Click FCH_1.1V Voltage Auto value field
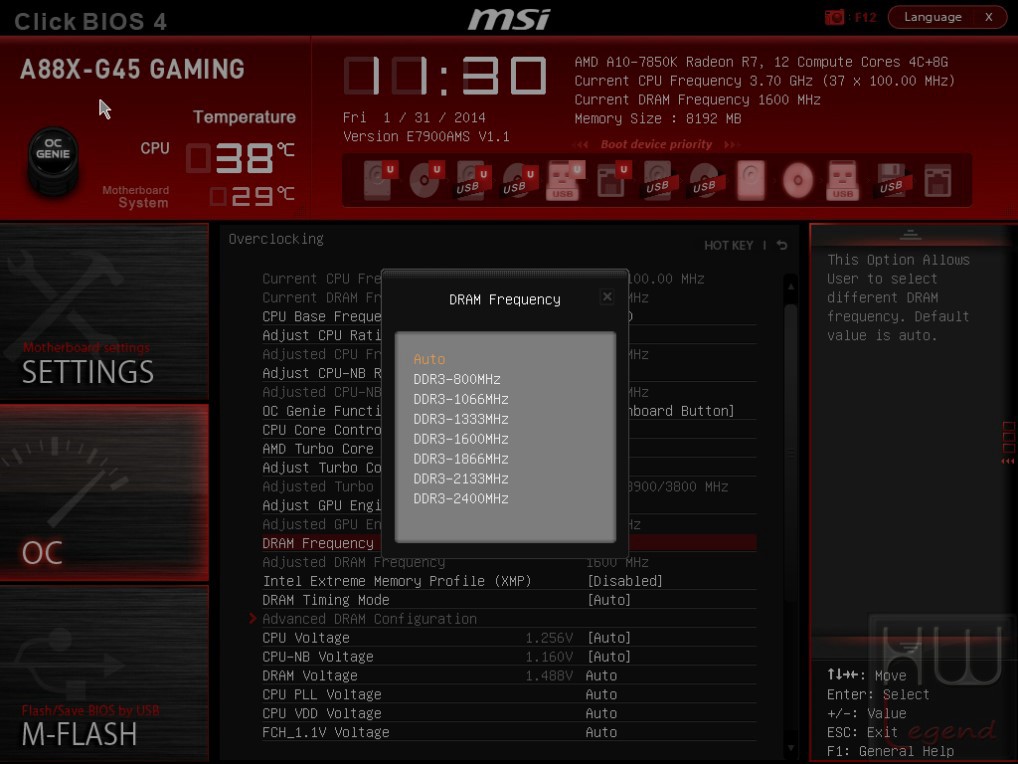1018x764 pixels. pyautogui.click(x=601, y=732)
